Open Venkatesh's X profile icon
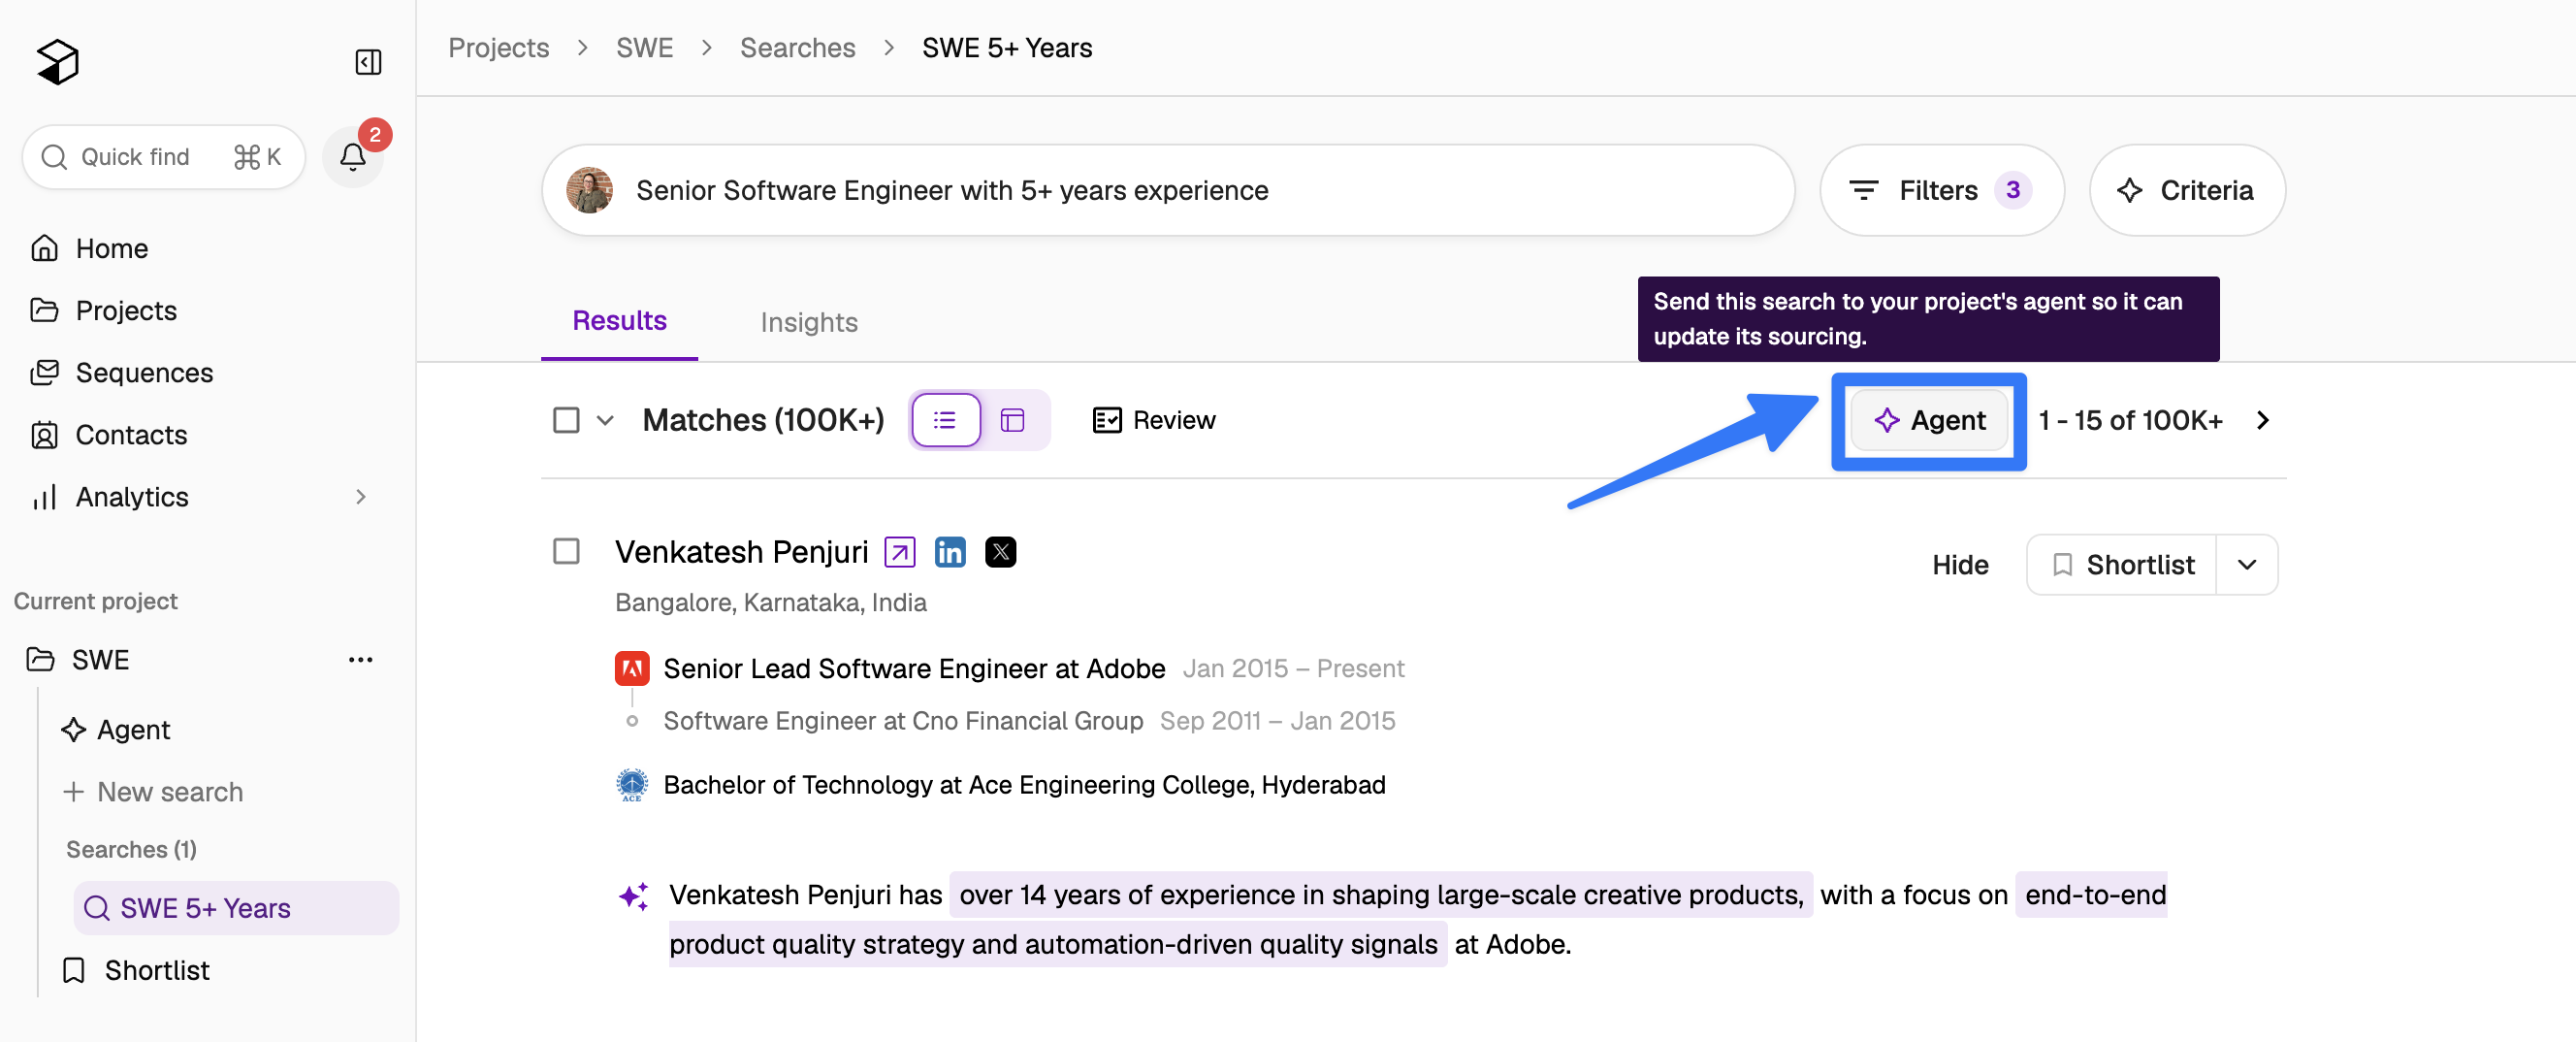 (1000, 552)
